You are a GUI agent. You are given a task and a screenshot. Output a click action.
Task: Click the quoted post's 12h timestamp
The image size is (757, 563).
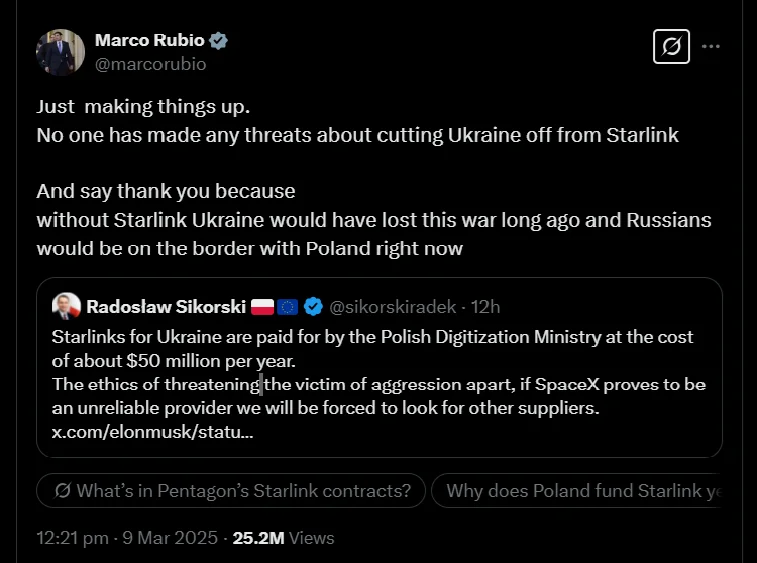click(486, 305)
